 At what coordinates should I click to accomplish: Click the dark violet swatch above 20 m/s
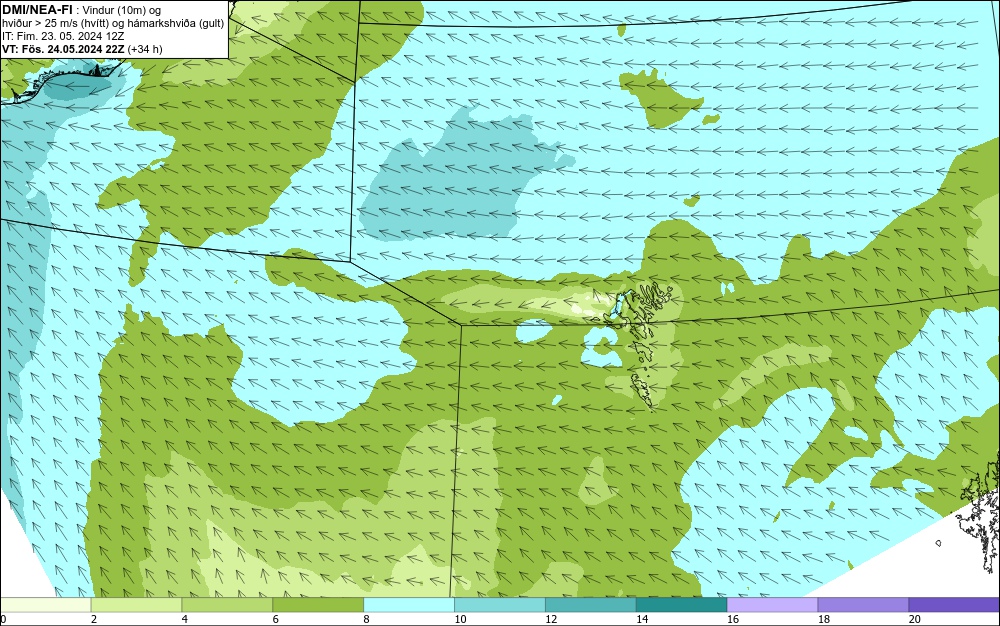[954, 605]
